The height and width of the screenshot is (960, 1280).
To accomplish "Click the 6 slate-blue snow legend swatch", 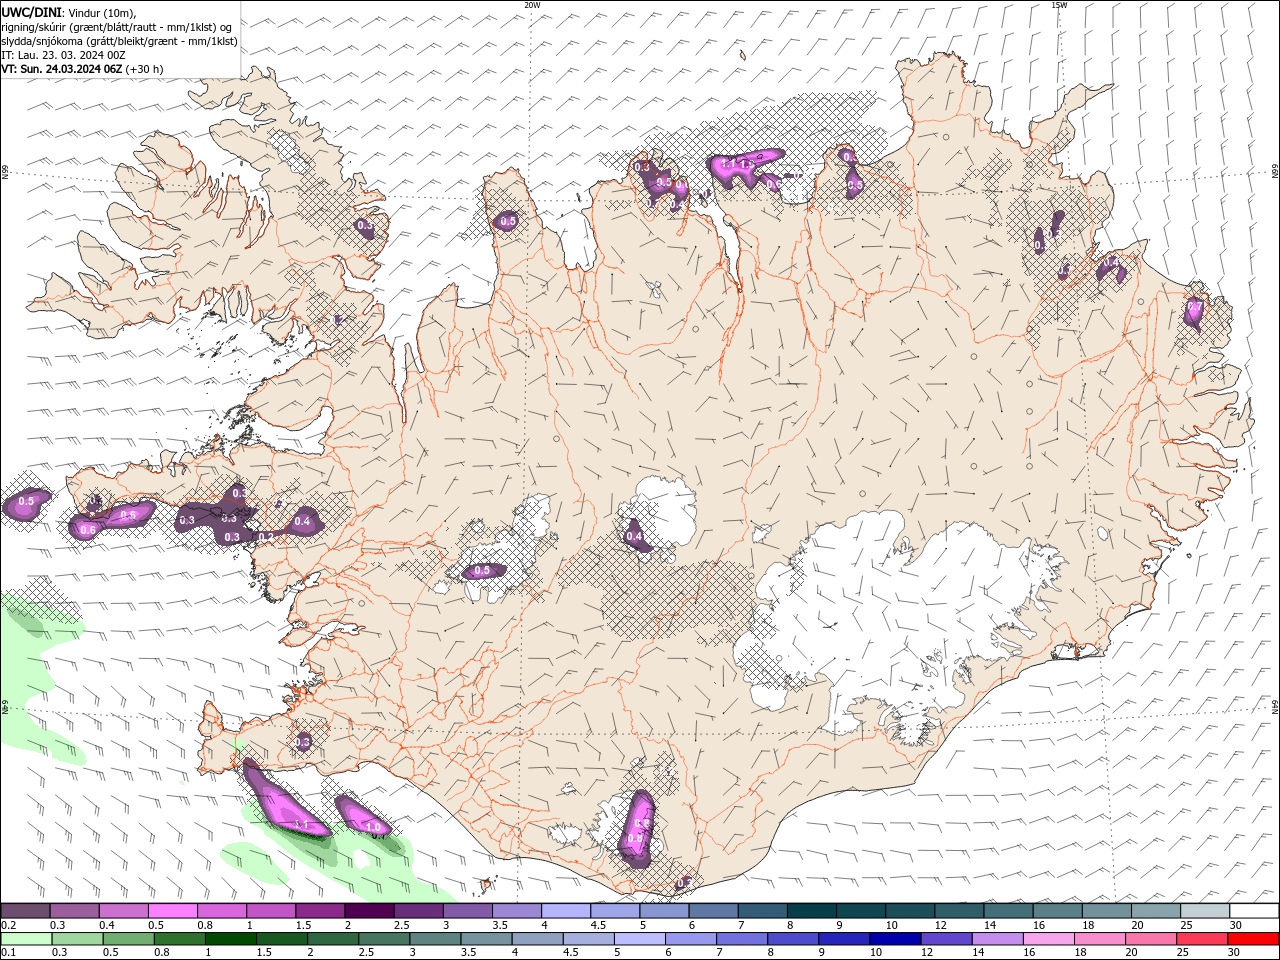I will (x=713, y=911).
